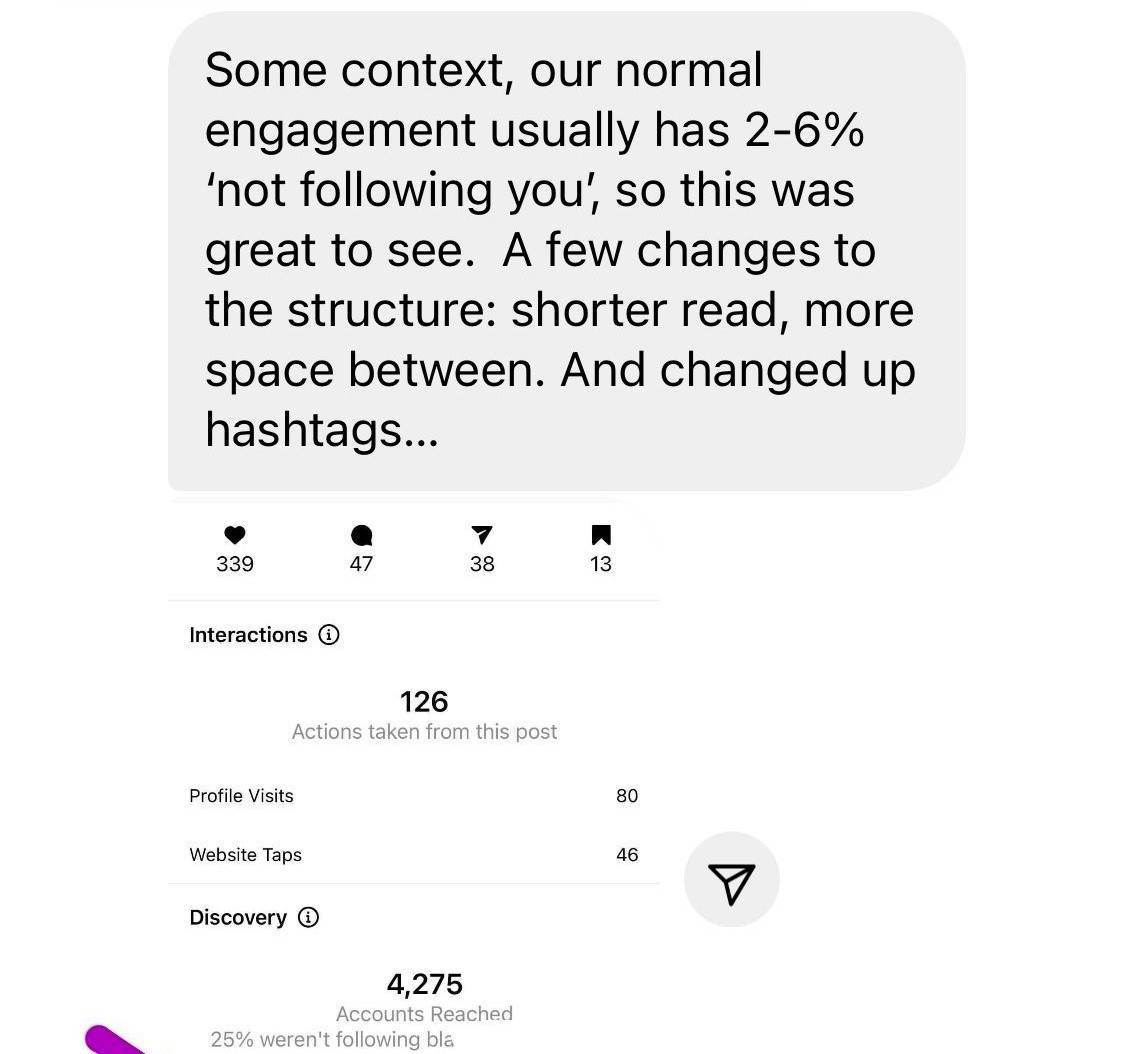Open Interactions info icon
1125x1054 pixels.
(329, 635)
